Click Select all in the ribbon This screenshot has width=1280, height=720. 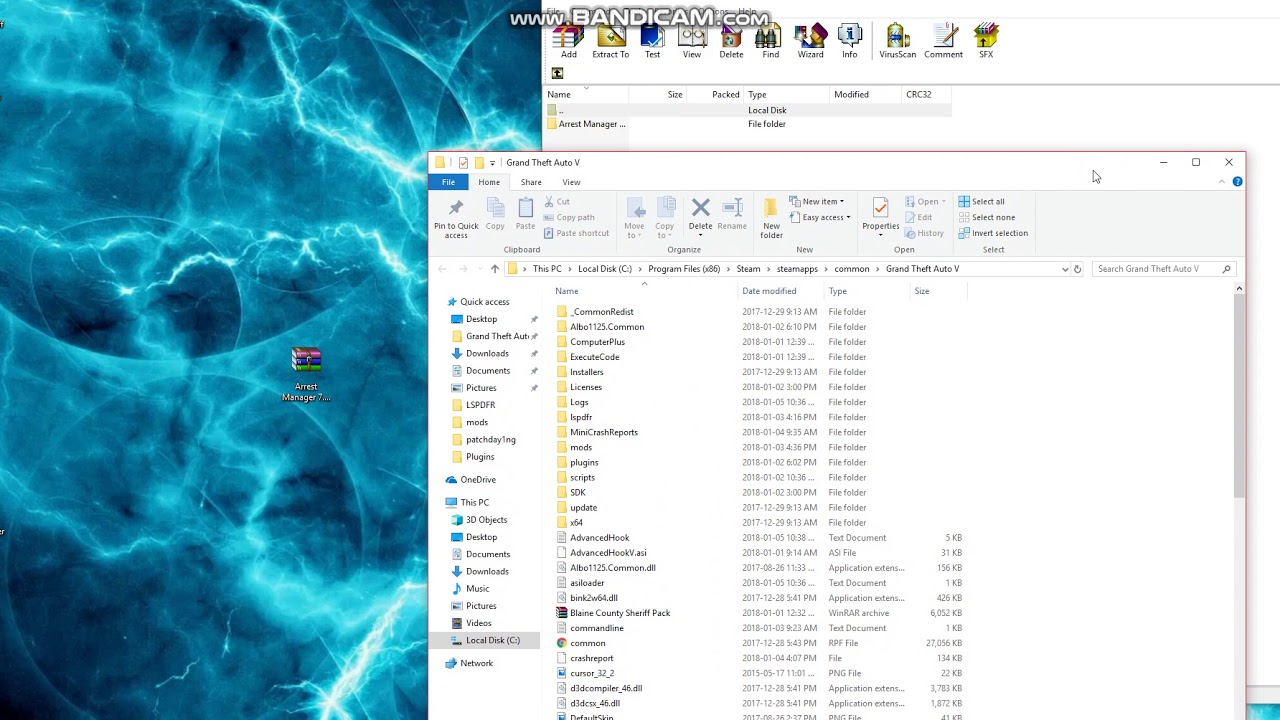pyautogui.click(x=981, y=202)
